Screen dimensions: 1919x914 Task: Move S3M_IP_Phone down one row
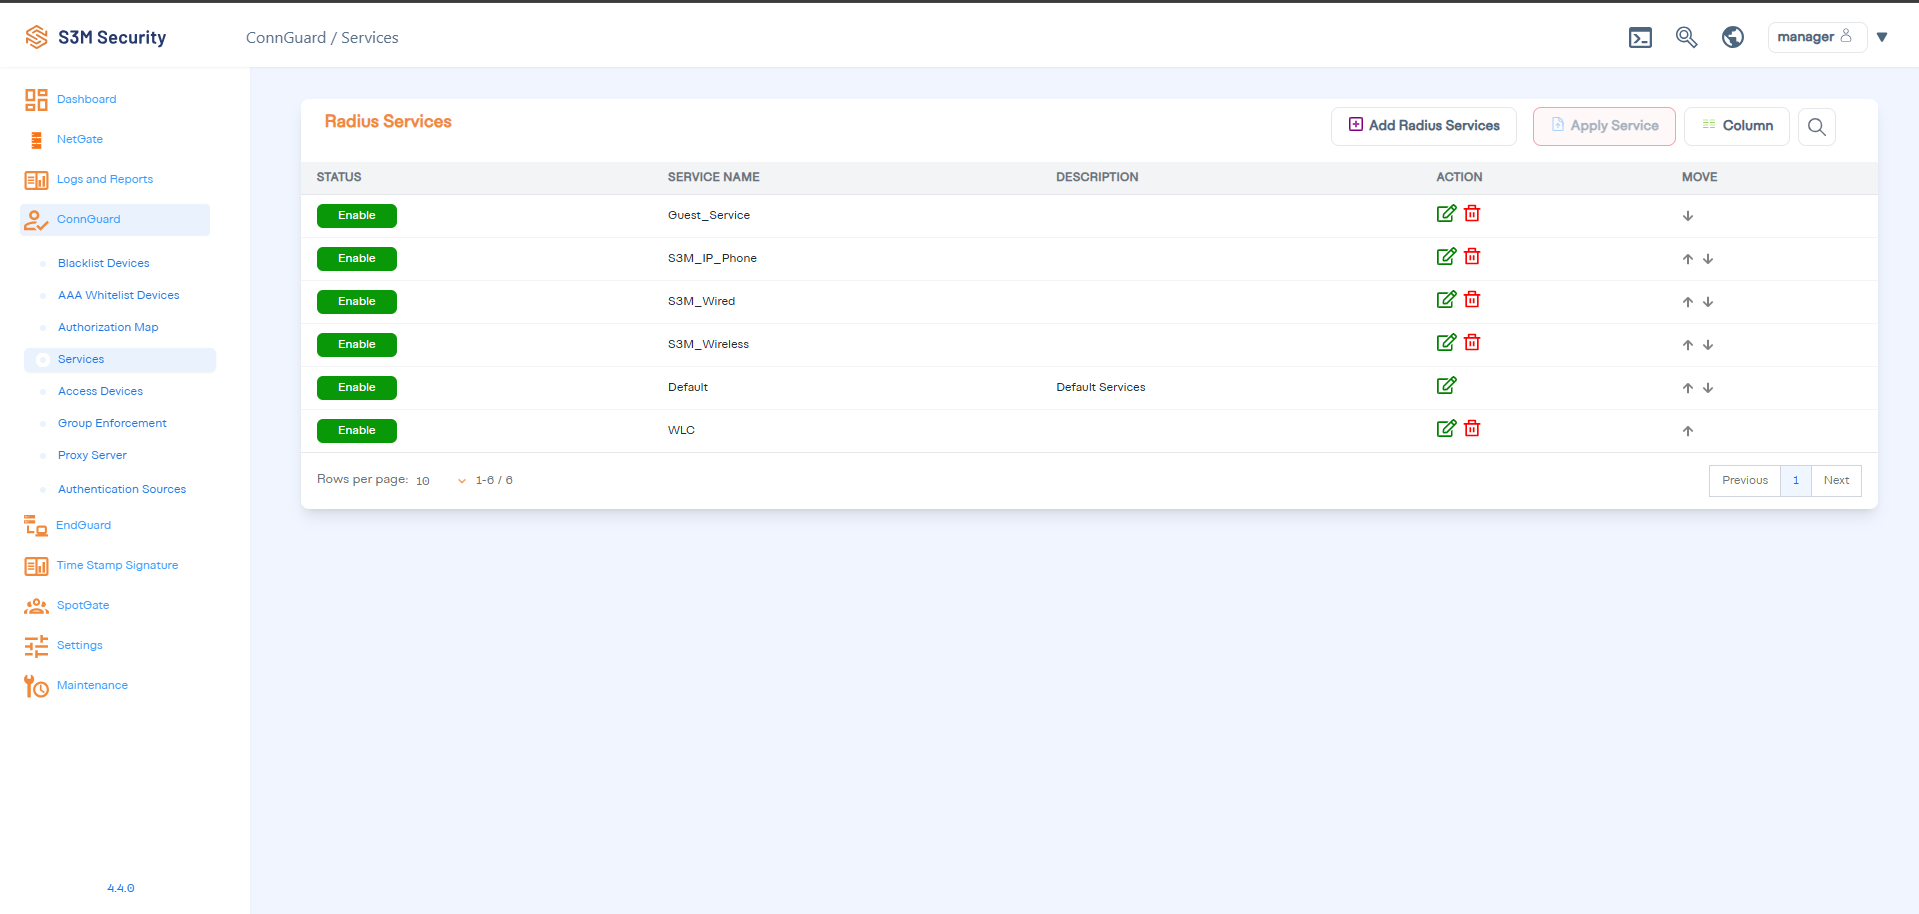(1708, 259)
